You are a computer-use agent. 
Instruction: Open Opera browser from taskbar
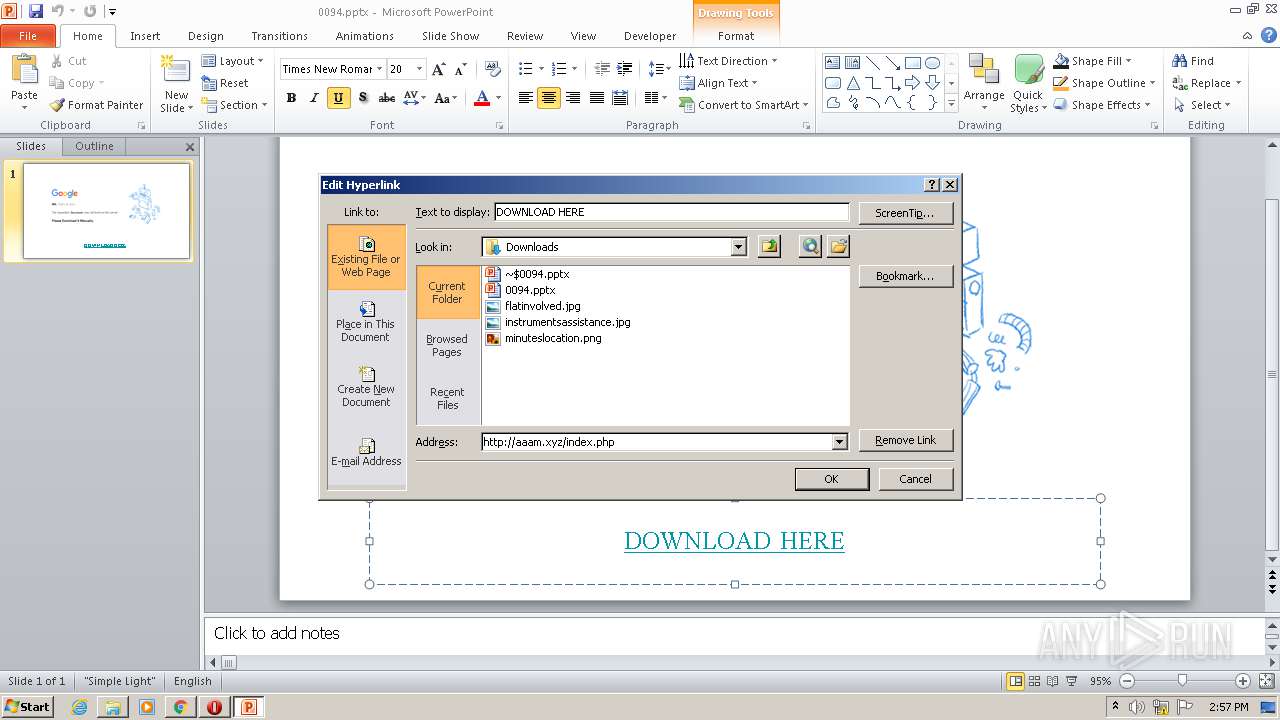point(214,706)
